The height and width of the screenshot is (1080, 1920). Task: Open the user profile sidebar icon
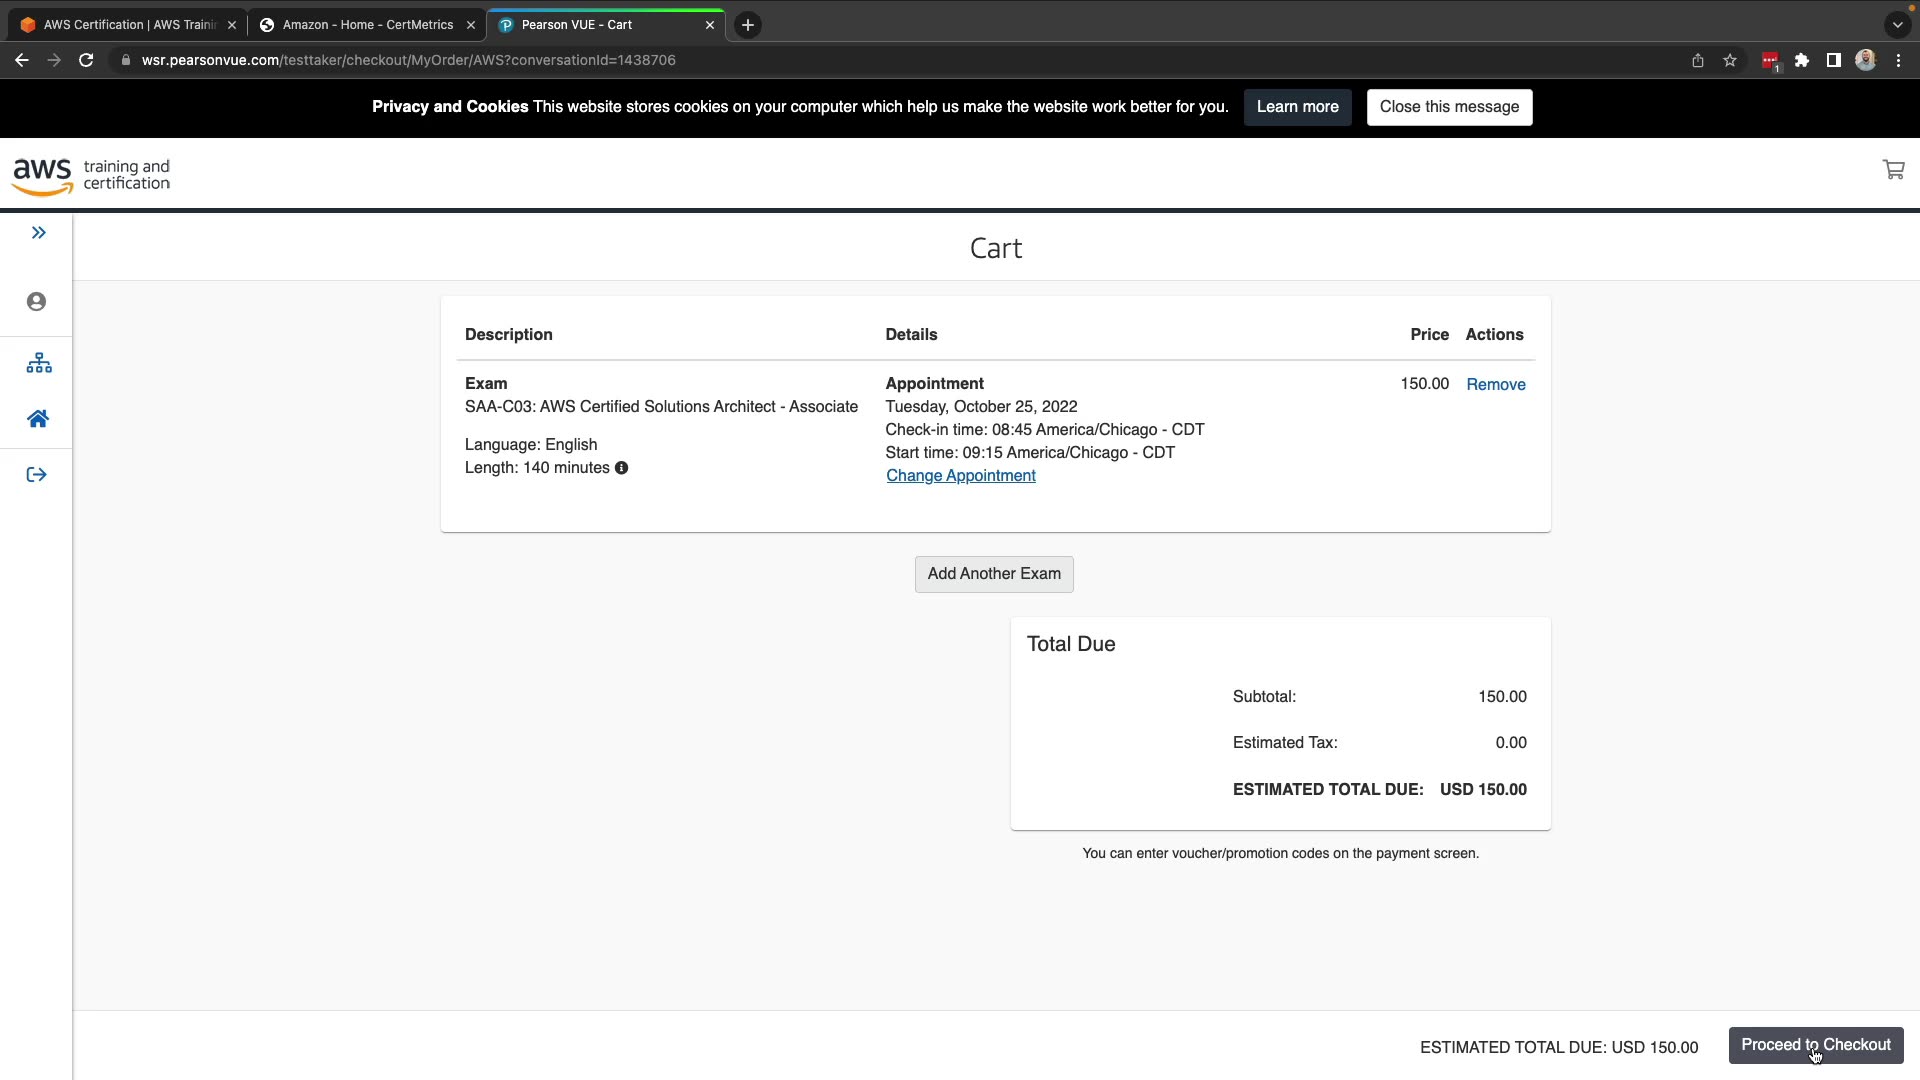(x=37, y=302)
